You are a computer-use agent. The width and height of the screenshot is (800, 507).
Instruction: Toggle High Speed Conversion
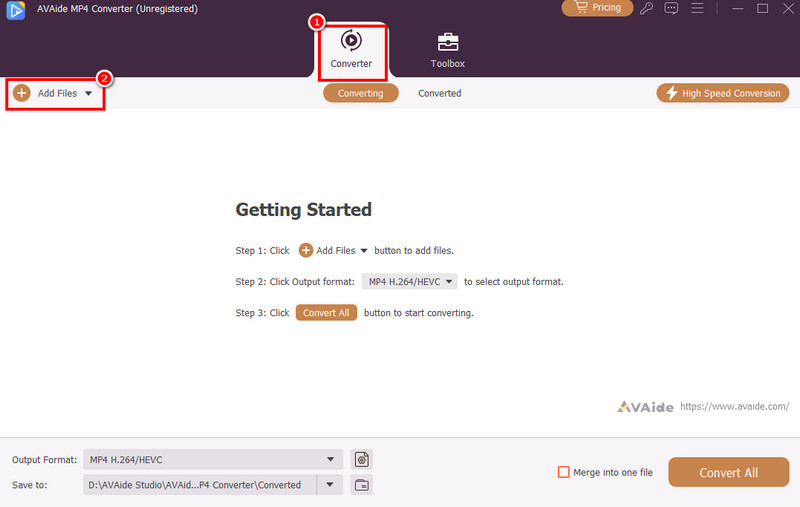[723, 93]
